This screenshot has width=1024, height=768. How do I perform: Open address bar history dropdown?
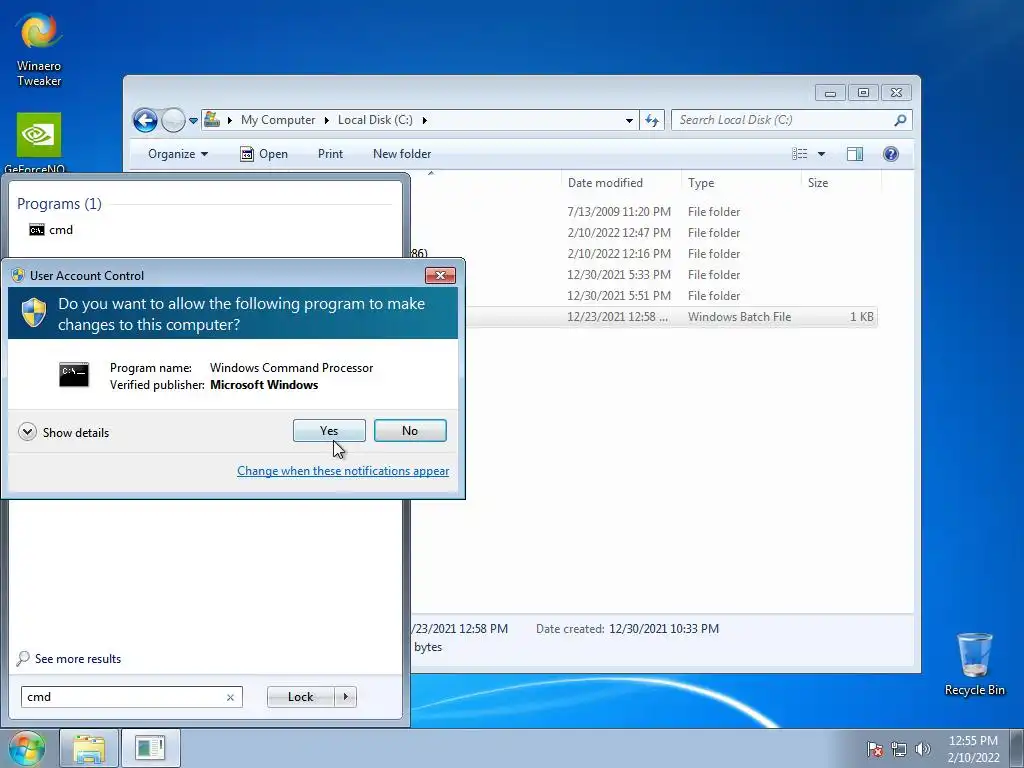[629, 120]
